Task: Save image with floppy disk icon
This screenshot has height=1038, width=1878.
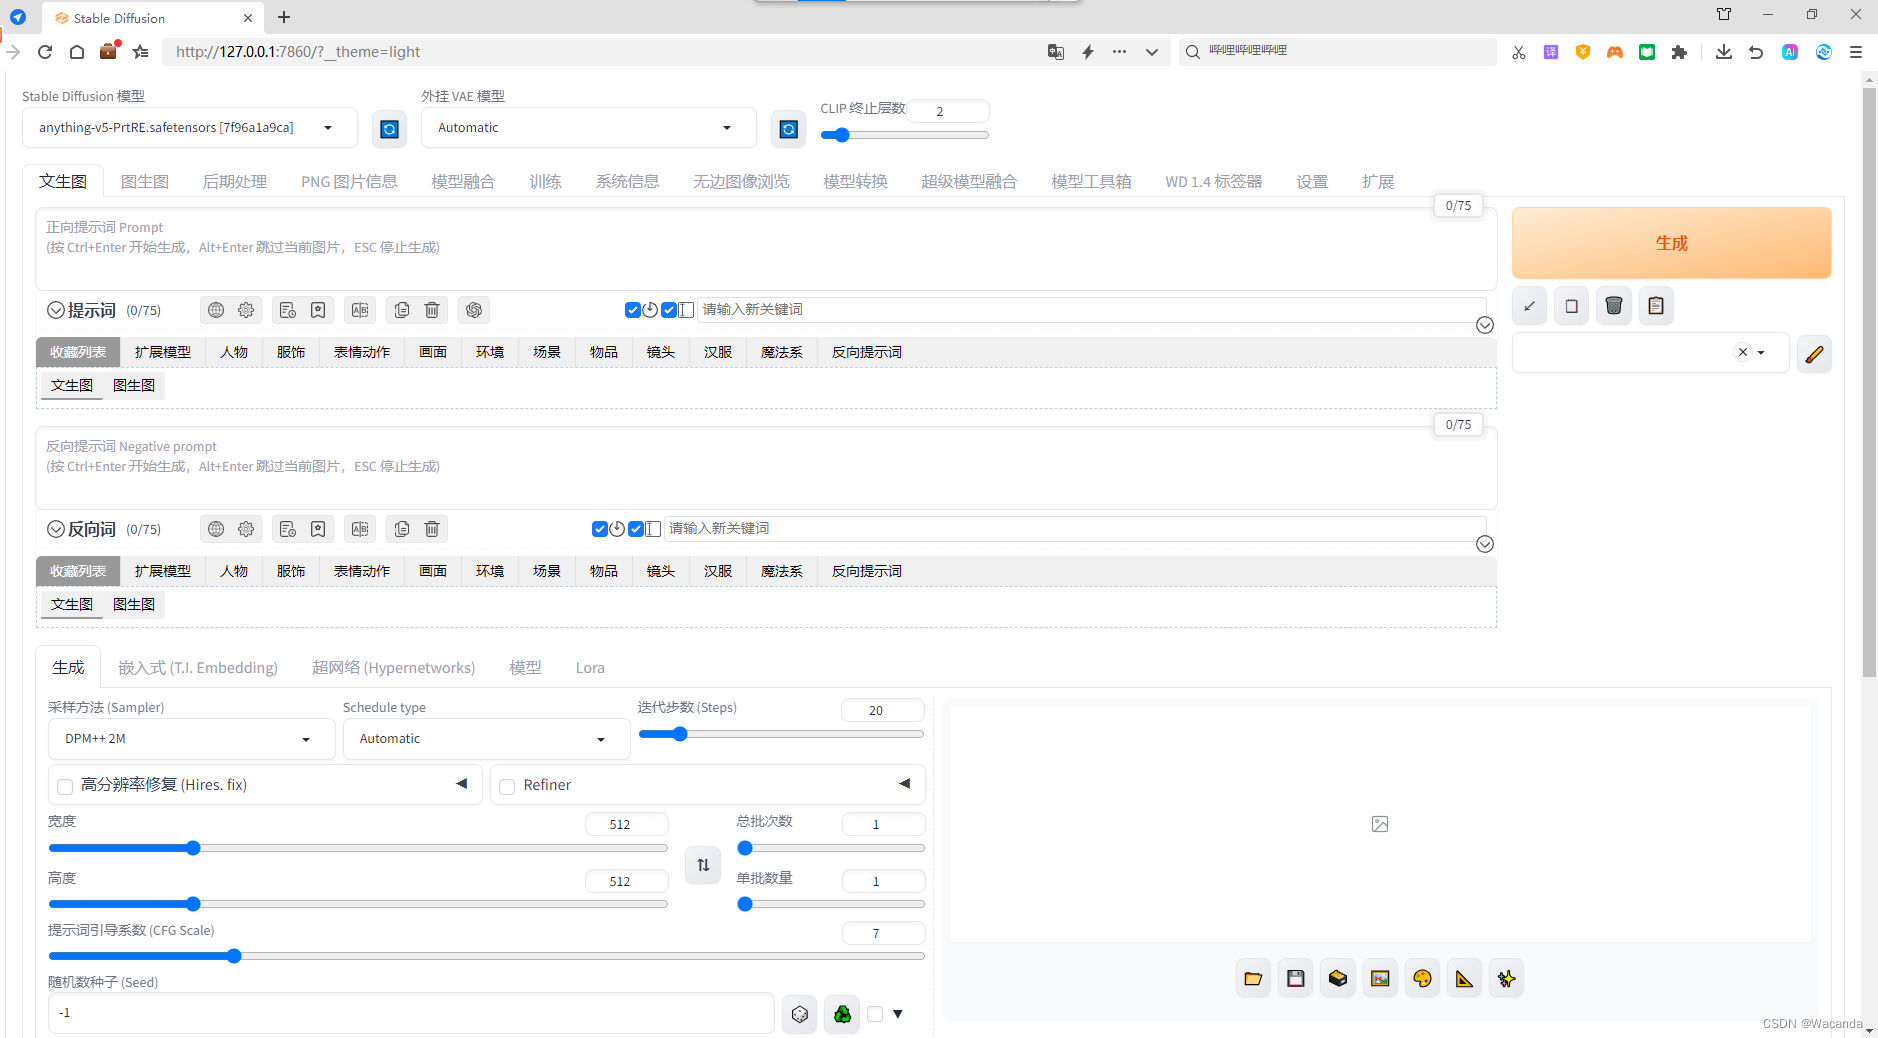Action: 1296,979
